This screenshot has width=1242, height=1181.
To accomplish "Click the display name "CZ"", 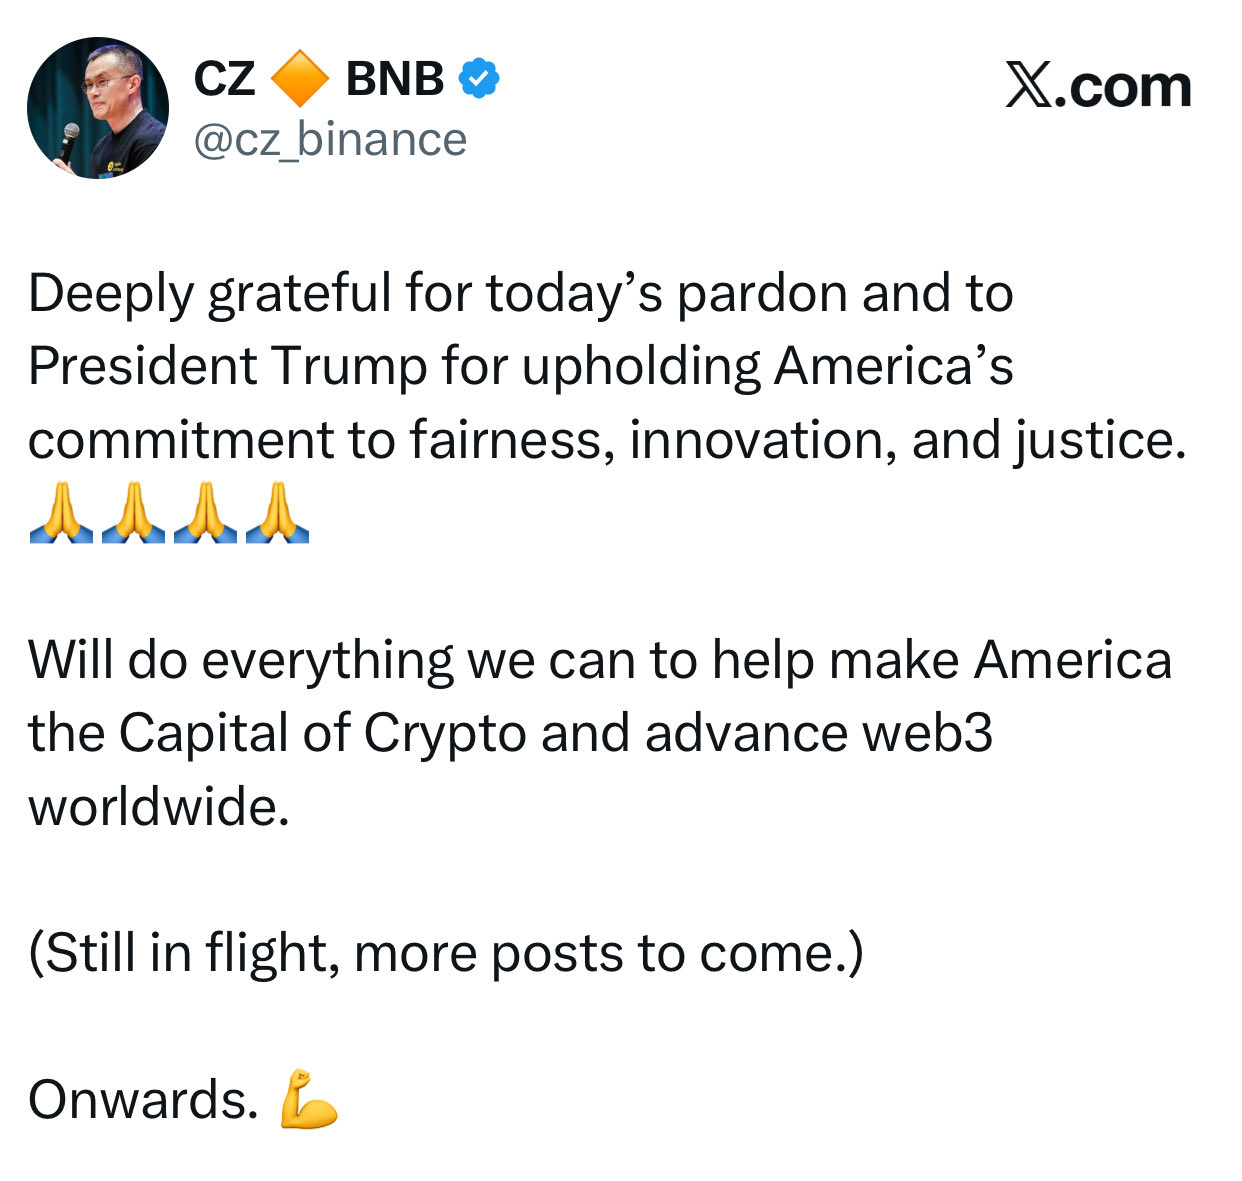I will [x=224, y=79].
